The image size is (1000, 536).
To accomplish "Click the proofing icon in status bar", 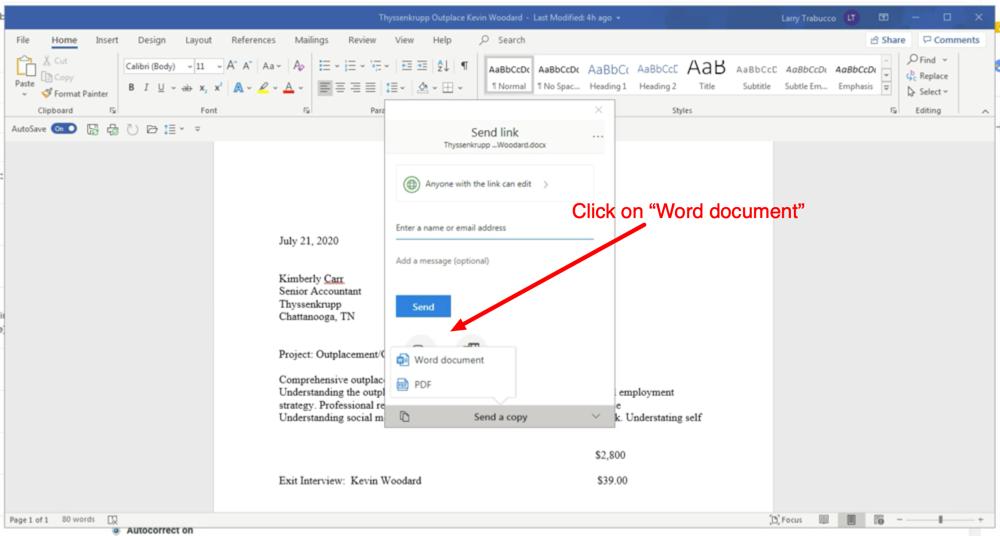I will click(x=113, y=519).
